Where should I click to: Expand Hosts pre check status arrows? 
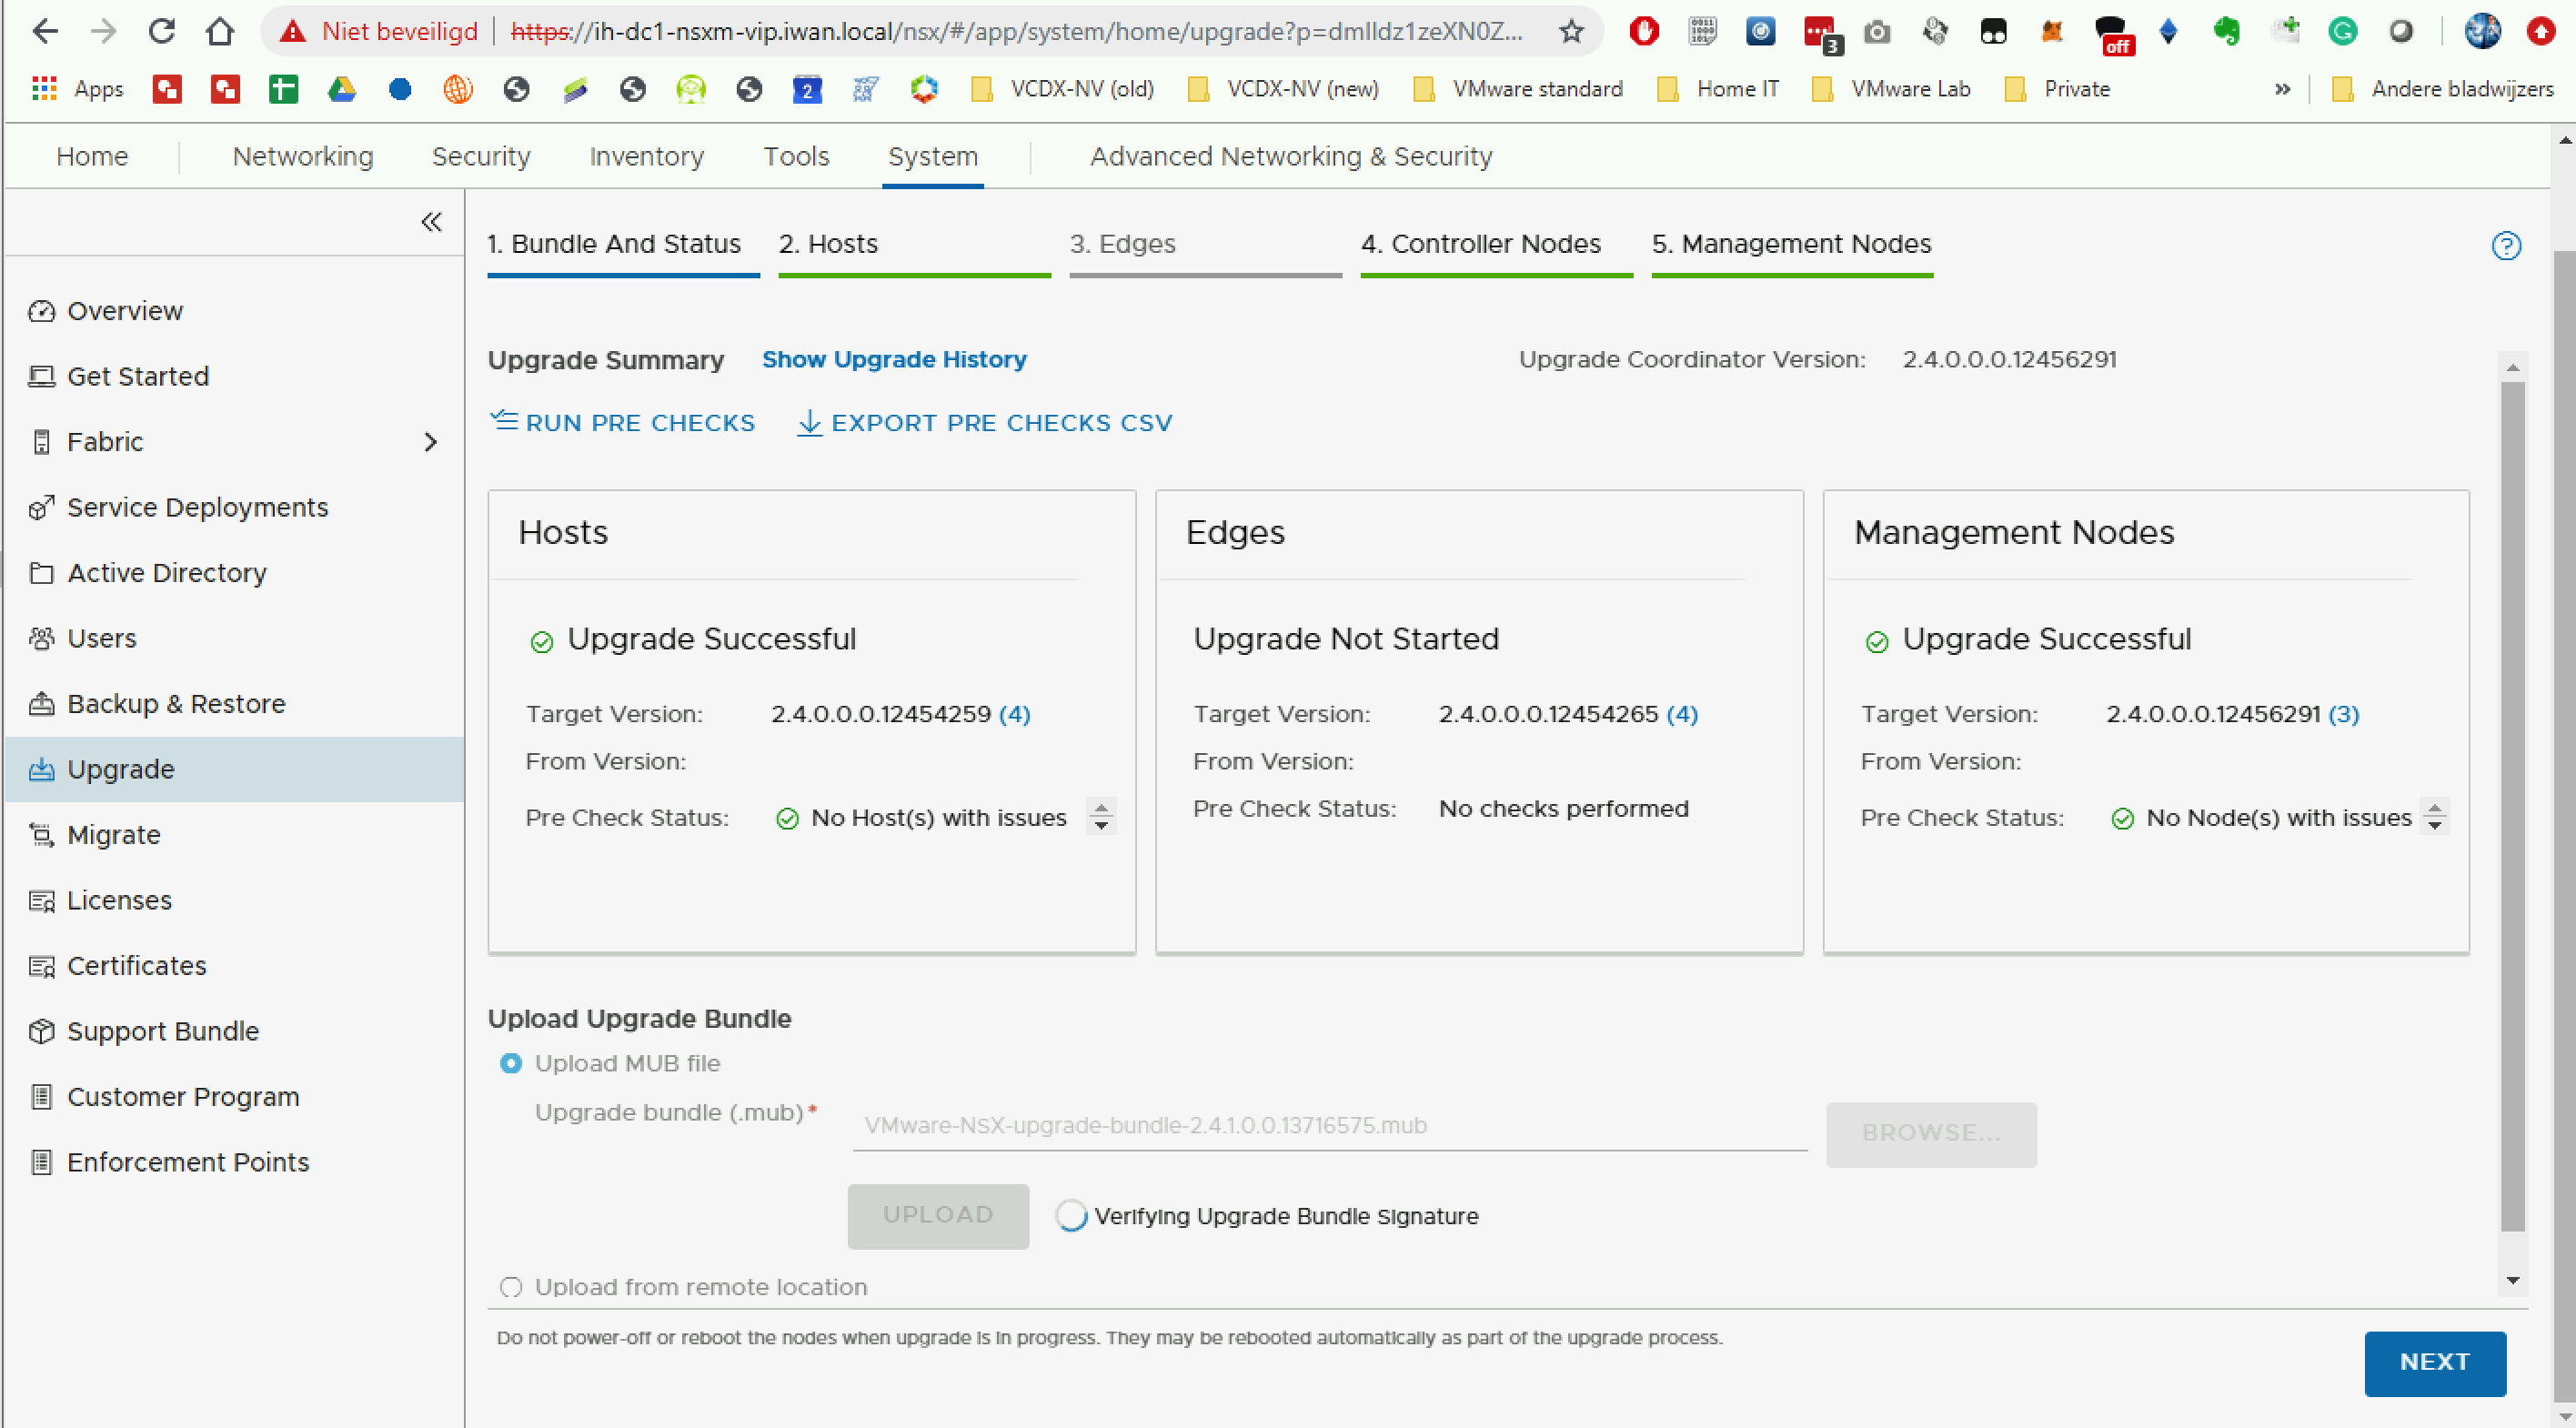click(1101, 817)
